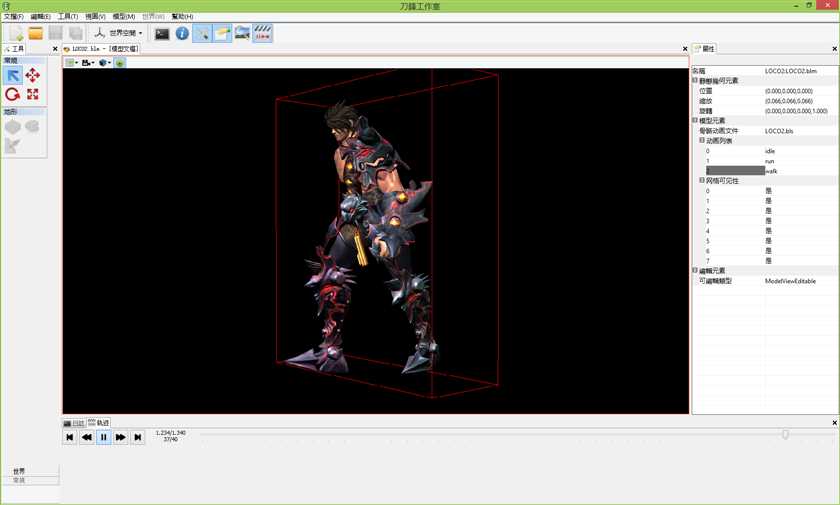840x505 pixels.
Task: Select the red move arrows tool
Action: (x=33, y=76)
